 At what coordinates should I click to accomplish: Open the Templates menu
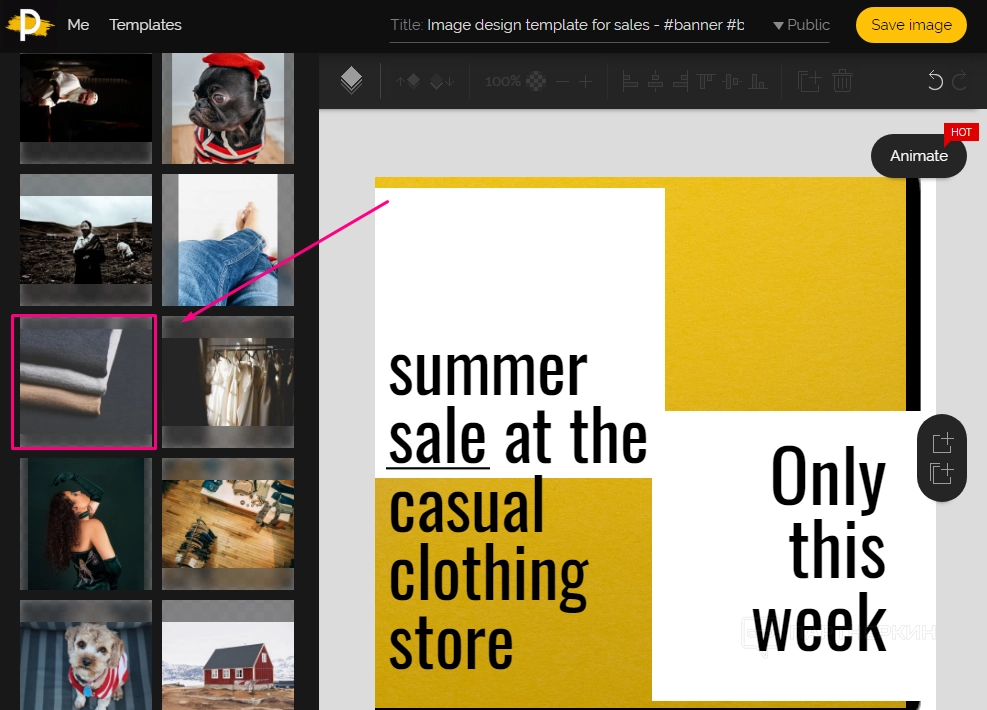(145, 25)
